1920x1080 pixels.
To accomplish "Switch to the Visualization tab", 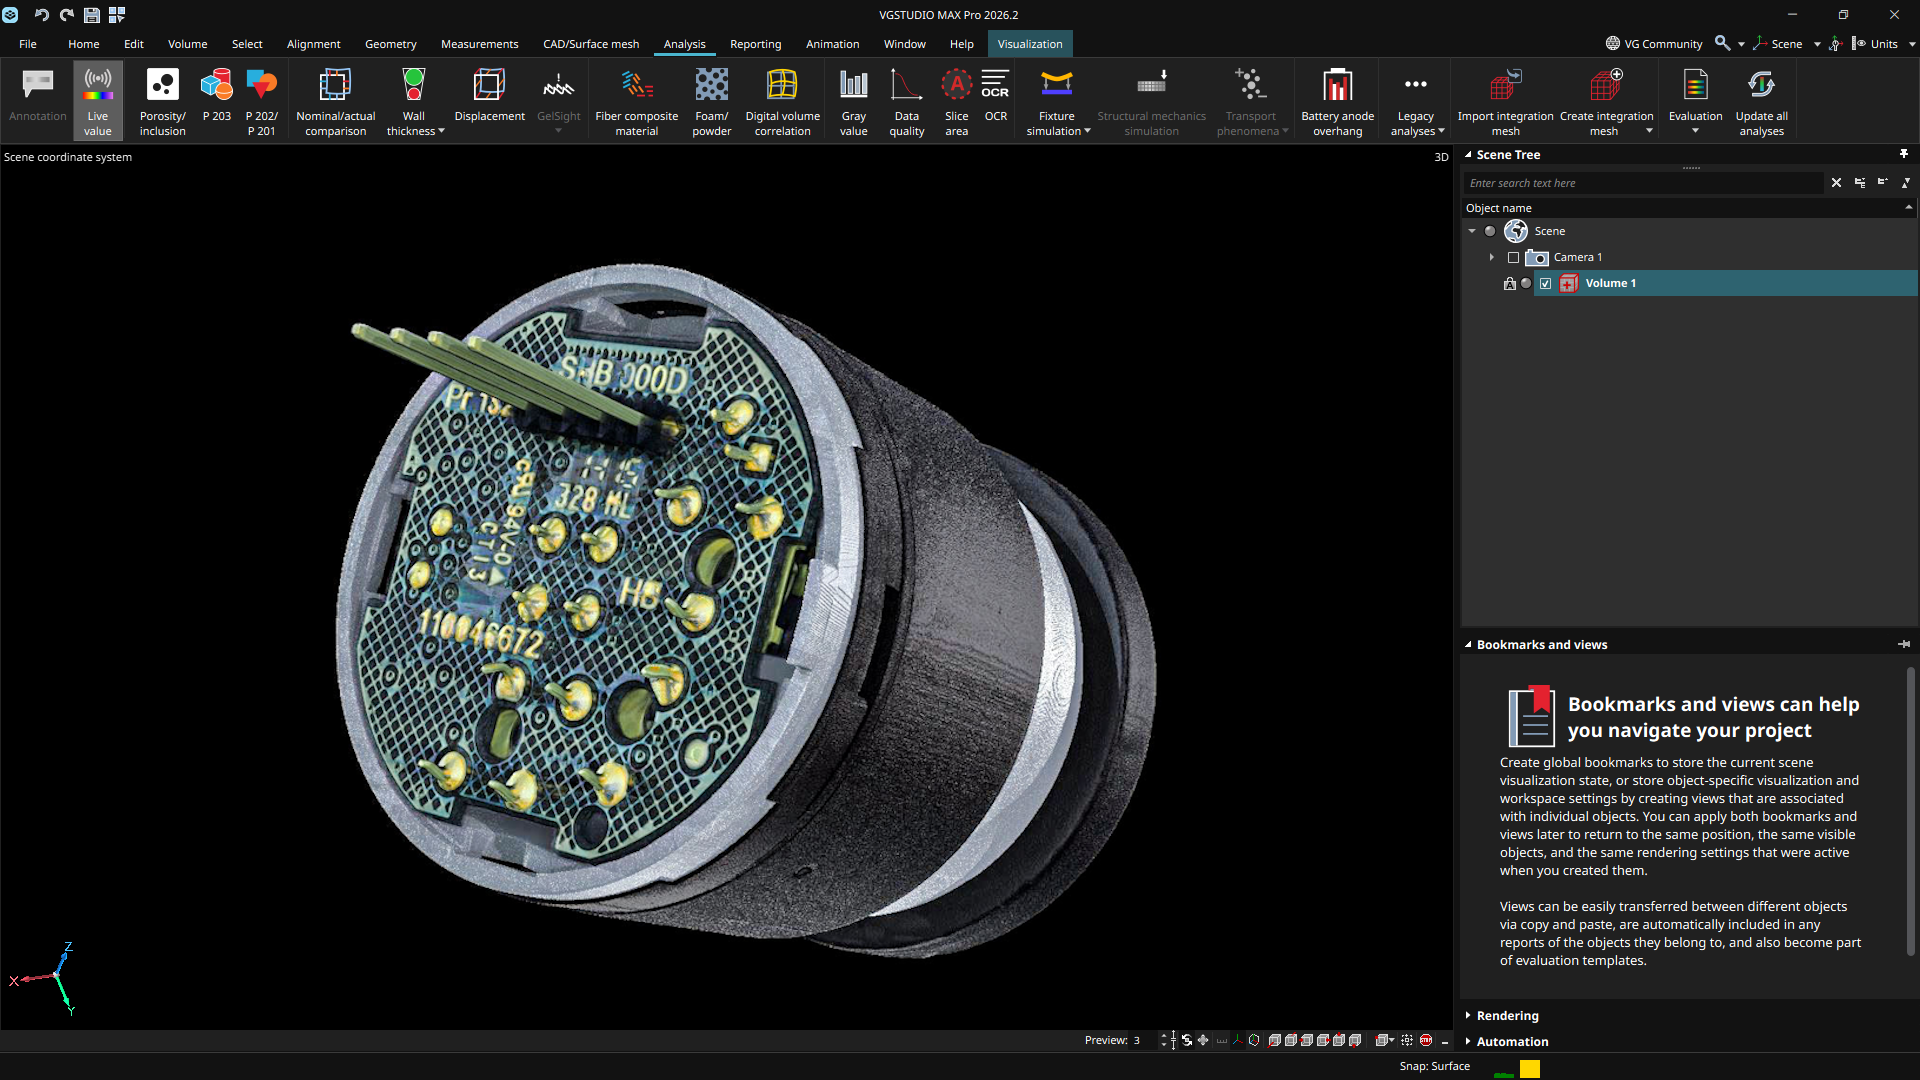I will pyautogui.click(x=1030, y=44).
